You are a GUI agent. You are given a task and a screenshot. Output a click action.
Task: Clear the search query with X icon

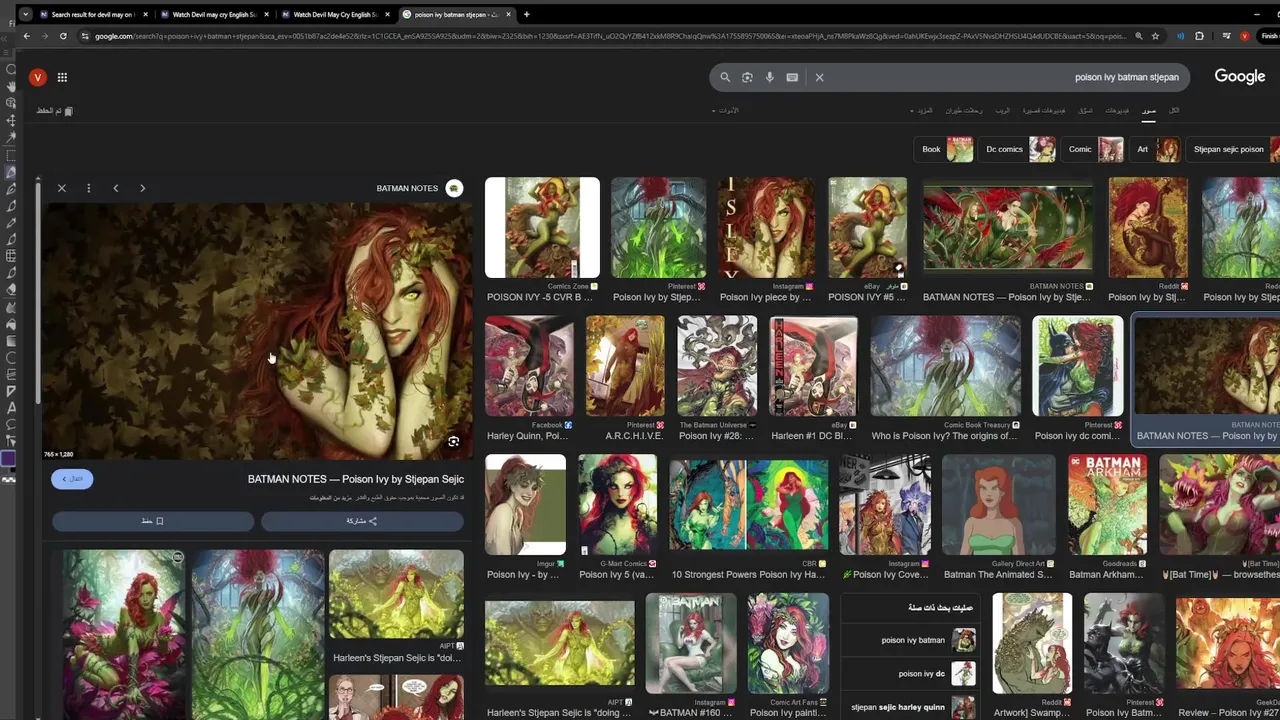point(819,77)
